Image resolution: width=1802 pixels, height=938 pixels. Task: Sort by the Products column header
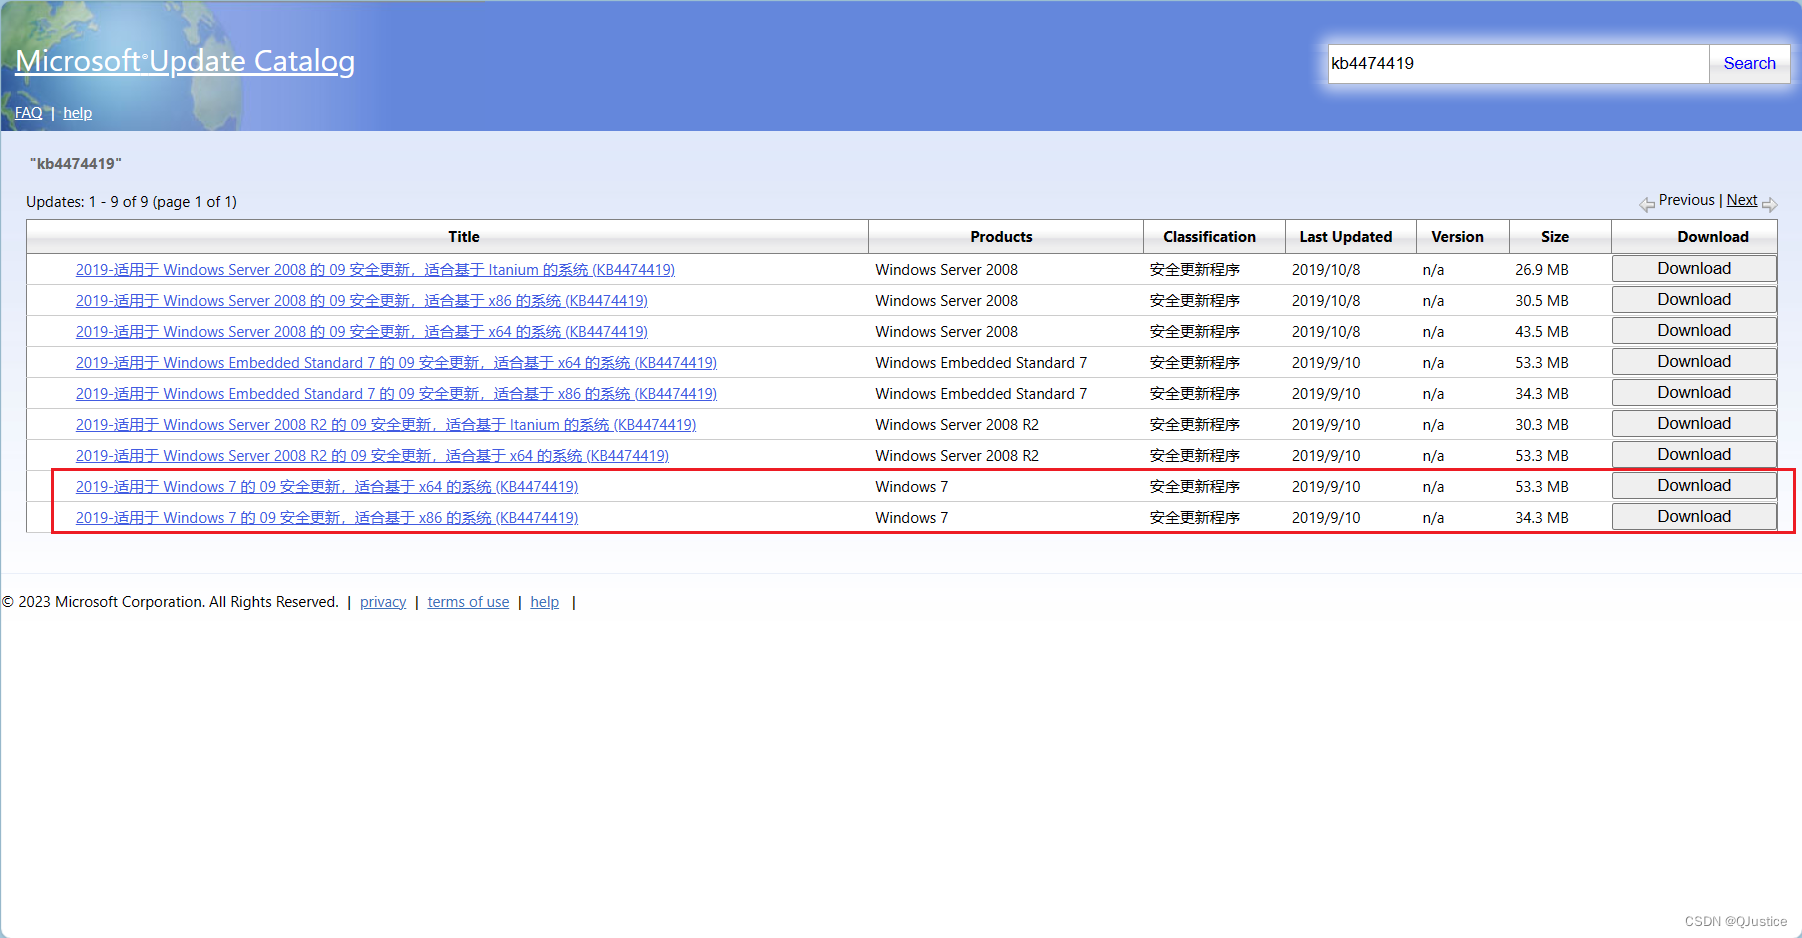(x=1001, y=237)
